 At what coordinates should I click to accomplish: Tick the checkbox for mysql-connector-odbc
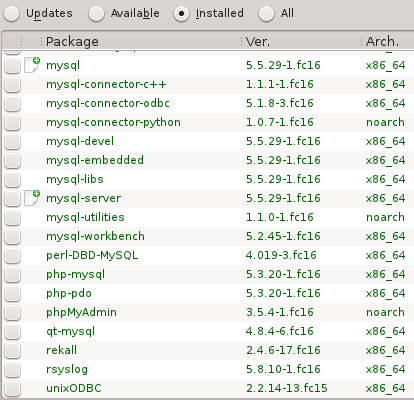(13, 103)
